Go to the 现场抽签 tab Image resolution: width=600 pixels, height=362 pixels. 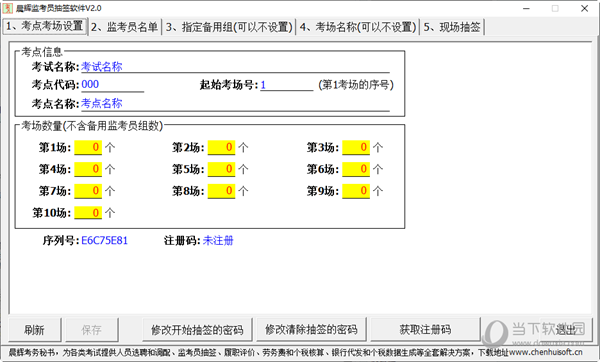tap(452, 27)
